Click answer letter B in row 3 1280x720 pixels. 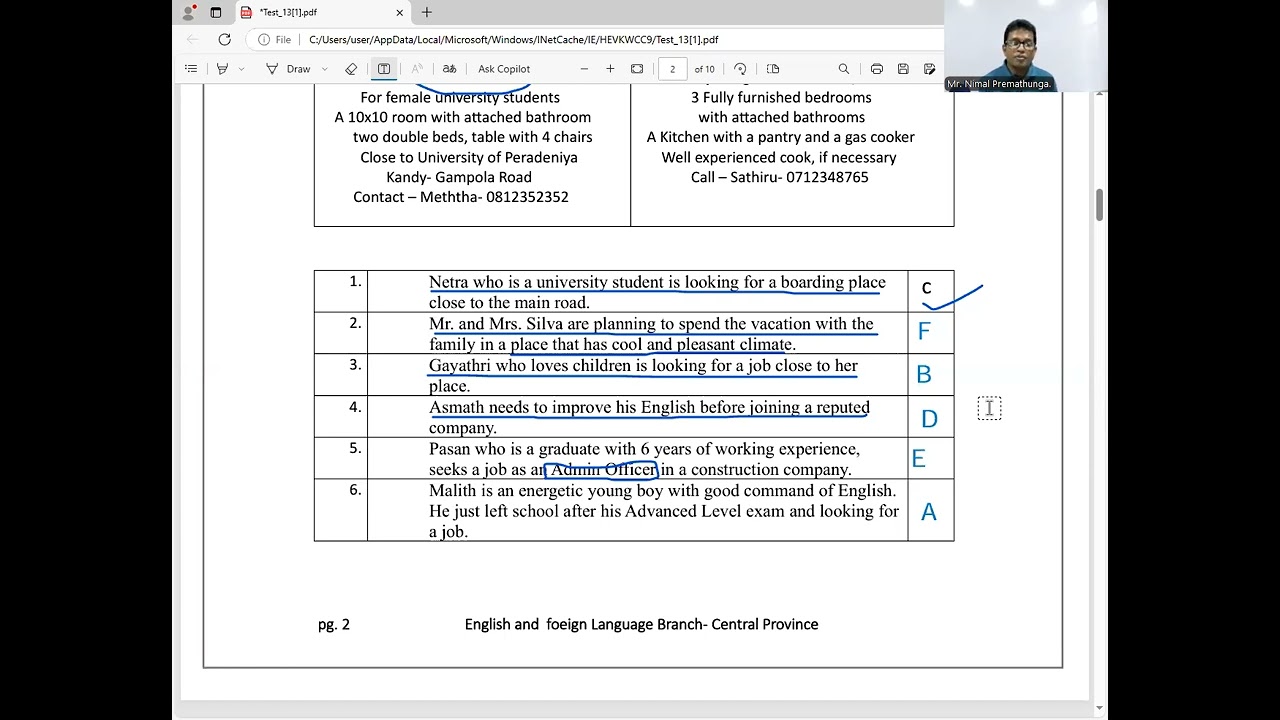[924, 374]
